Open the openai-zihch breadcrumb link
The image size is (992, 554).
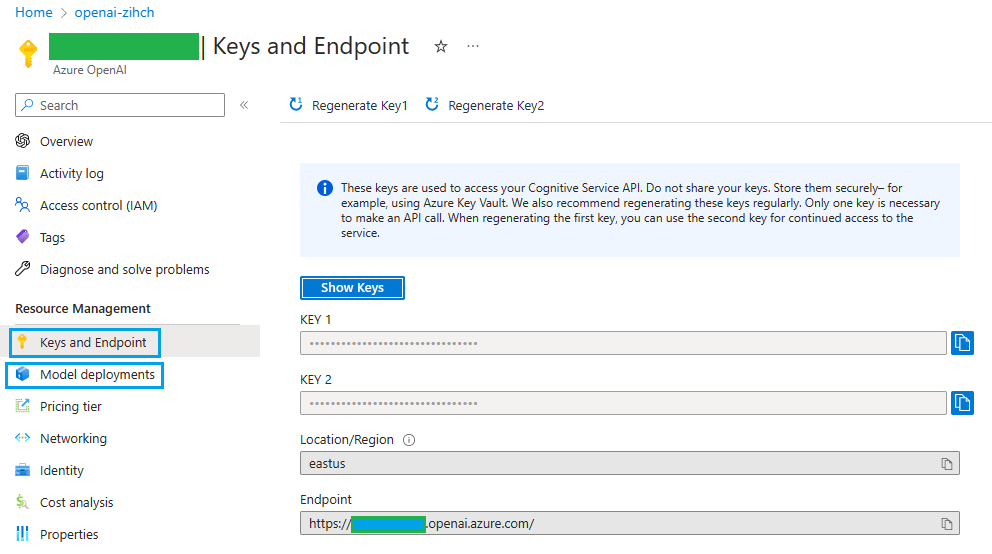click(115, 13)
